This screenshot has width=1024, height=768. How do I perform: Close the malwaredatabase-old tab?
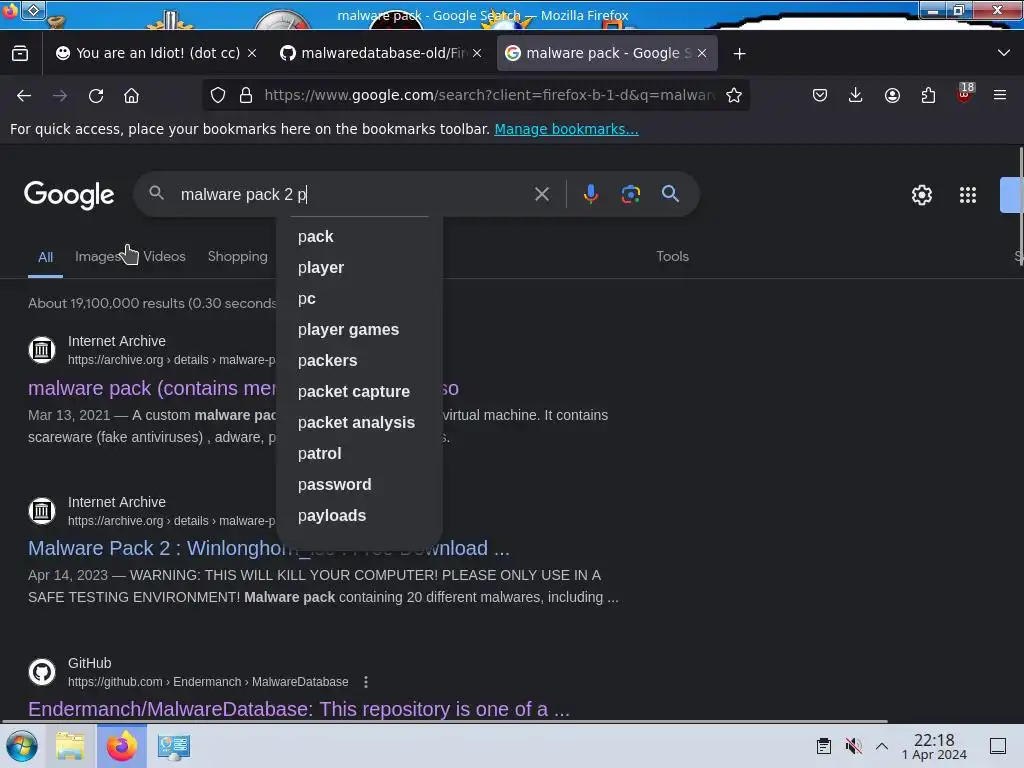tap(477, 54)
